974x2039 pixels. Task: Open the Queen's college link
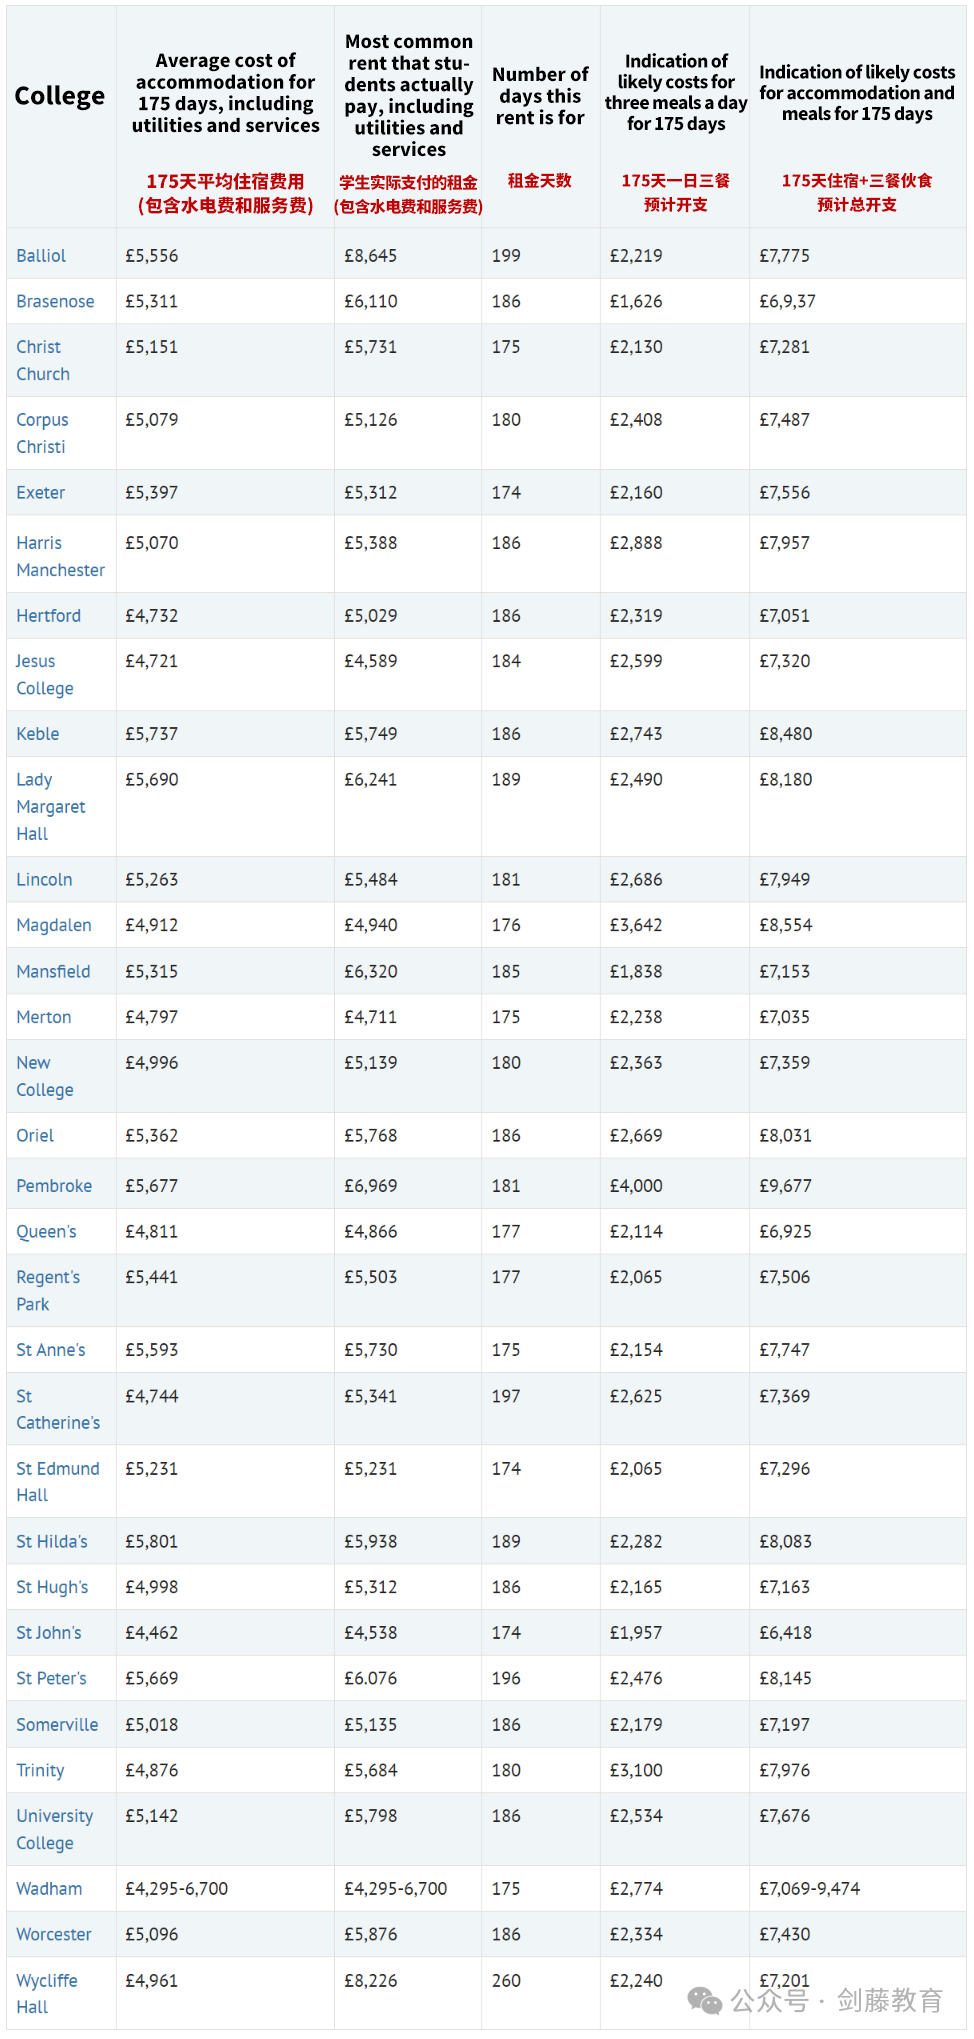pyautogui.click(x=46, y=1231)
